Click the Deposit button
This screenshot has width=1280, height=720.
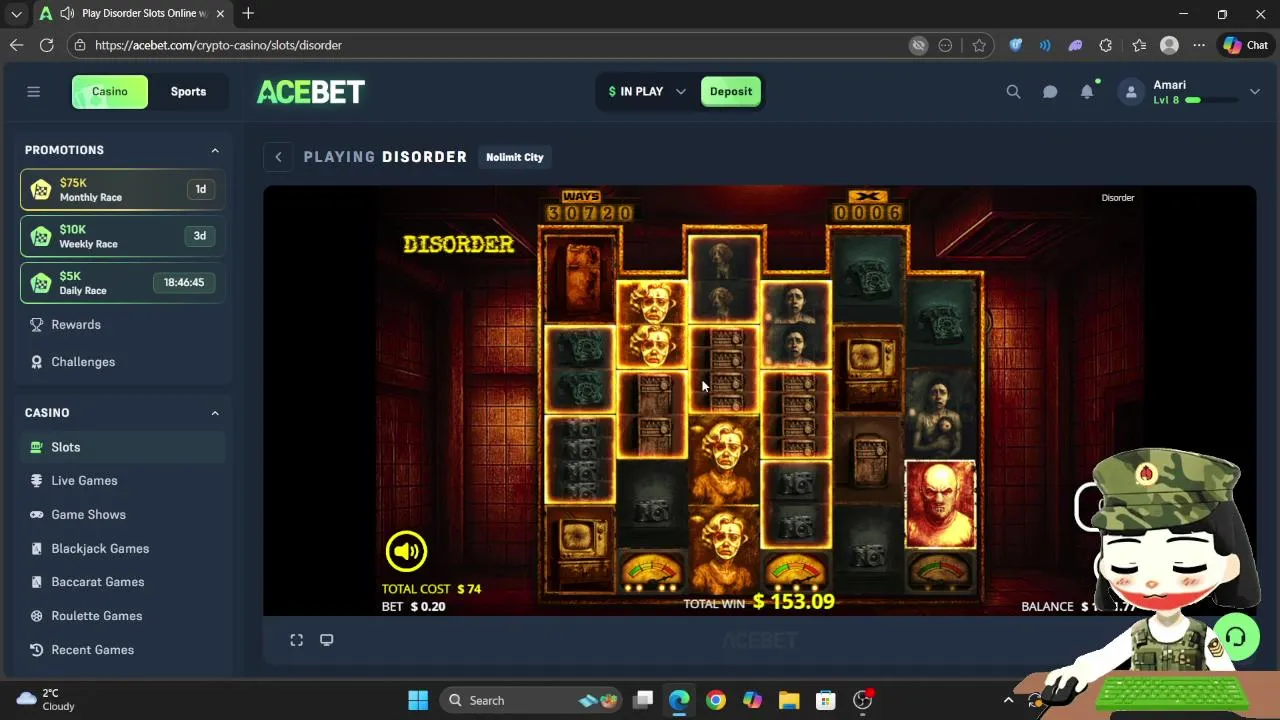click(x=731, y=91)
